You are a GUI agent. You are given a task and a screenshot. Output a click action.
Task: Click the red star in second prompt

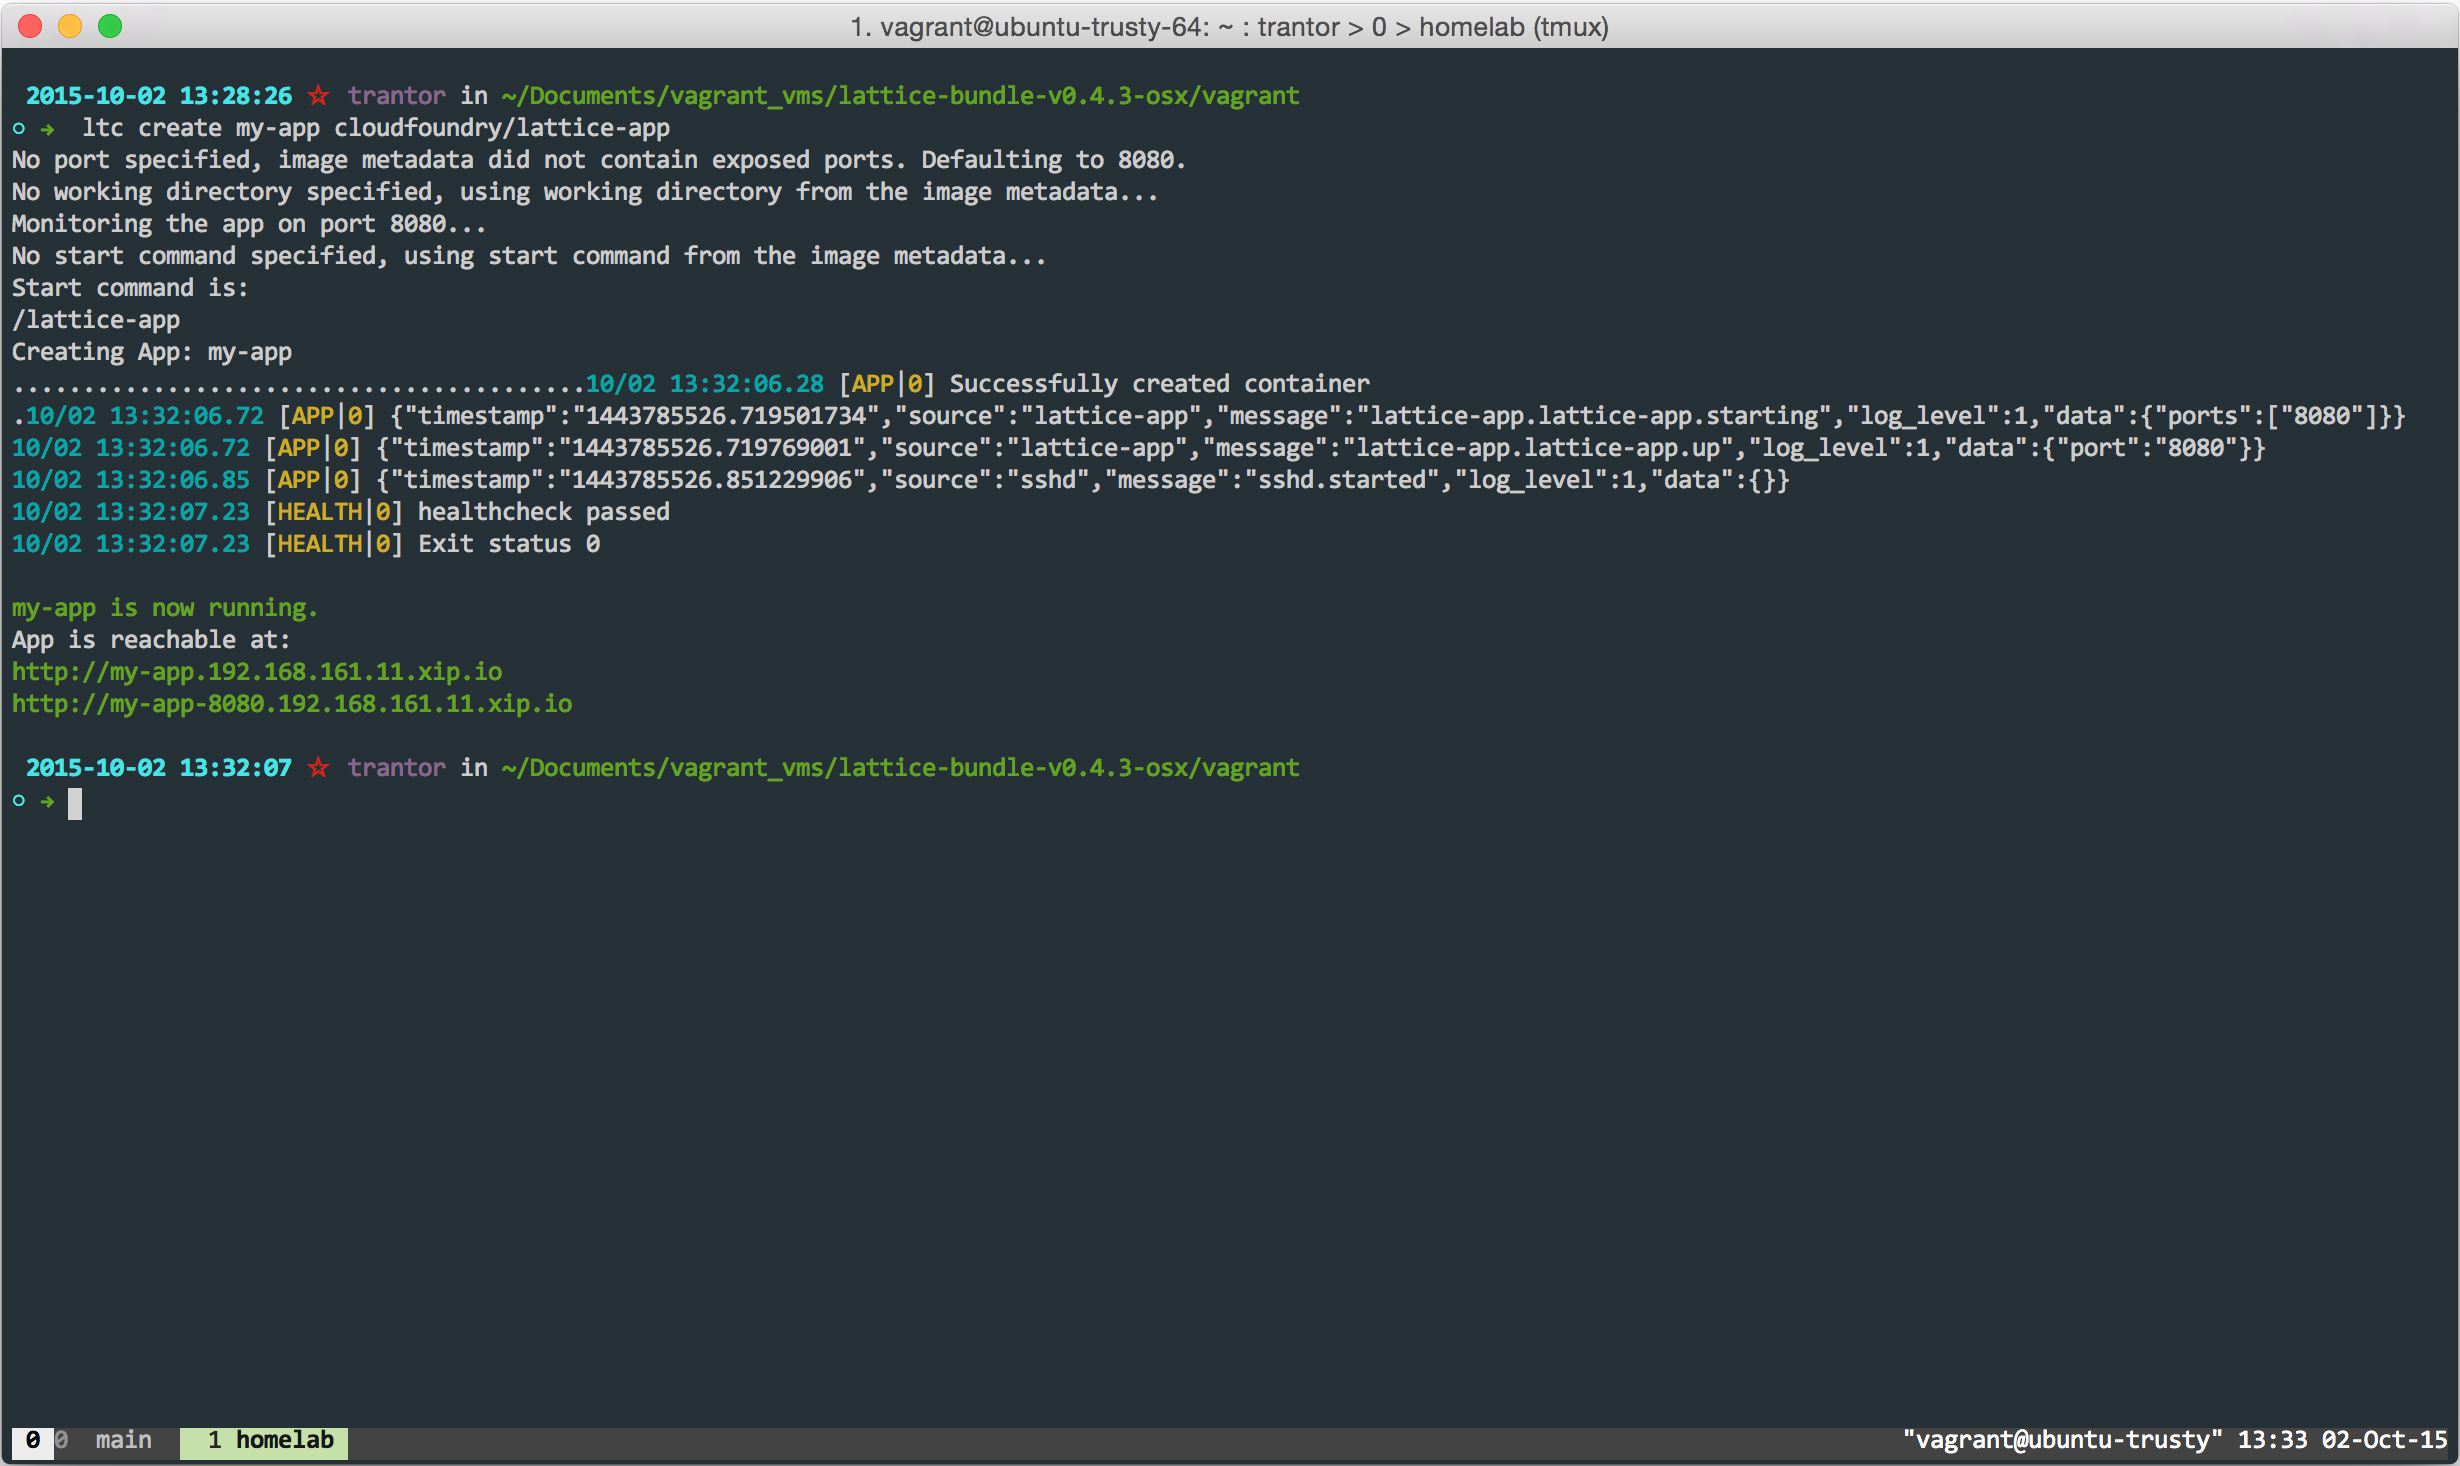click(x=319, y=768)
